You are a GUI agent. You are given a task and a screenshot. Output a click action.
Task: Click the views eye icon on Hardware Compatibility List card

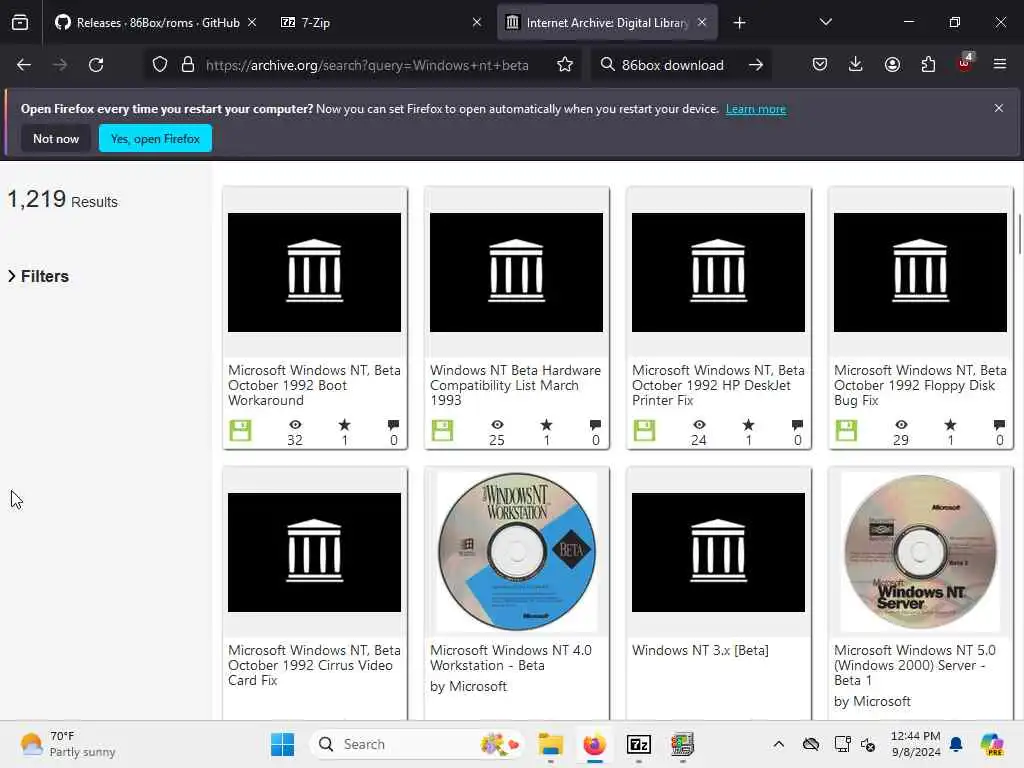(x=497, y=425)
